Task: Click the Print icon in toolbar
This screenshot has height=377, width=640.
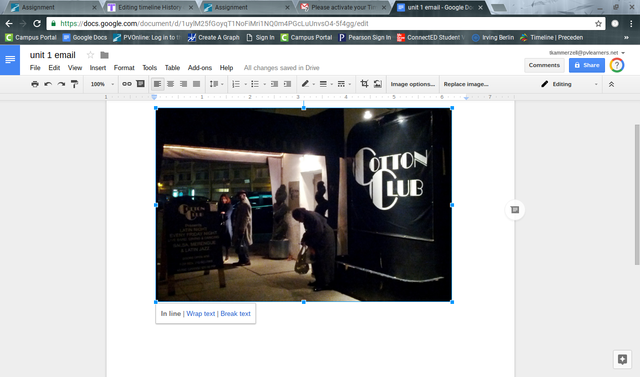Action: point(35,84)
